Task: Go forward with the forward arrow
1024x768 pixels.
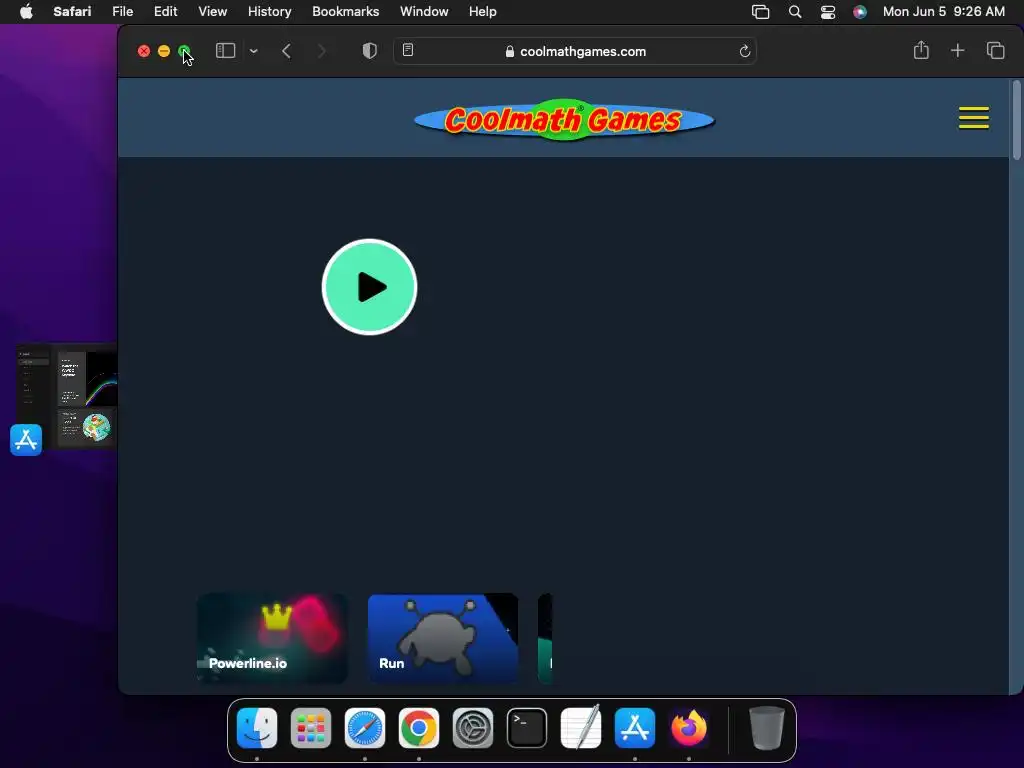Action: [x=321, y=51]
